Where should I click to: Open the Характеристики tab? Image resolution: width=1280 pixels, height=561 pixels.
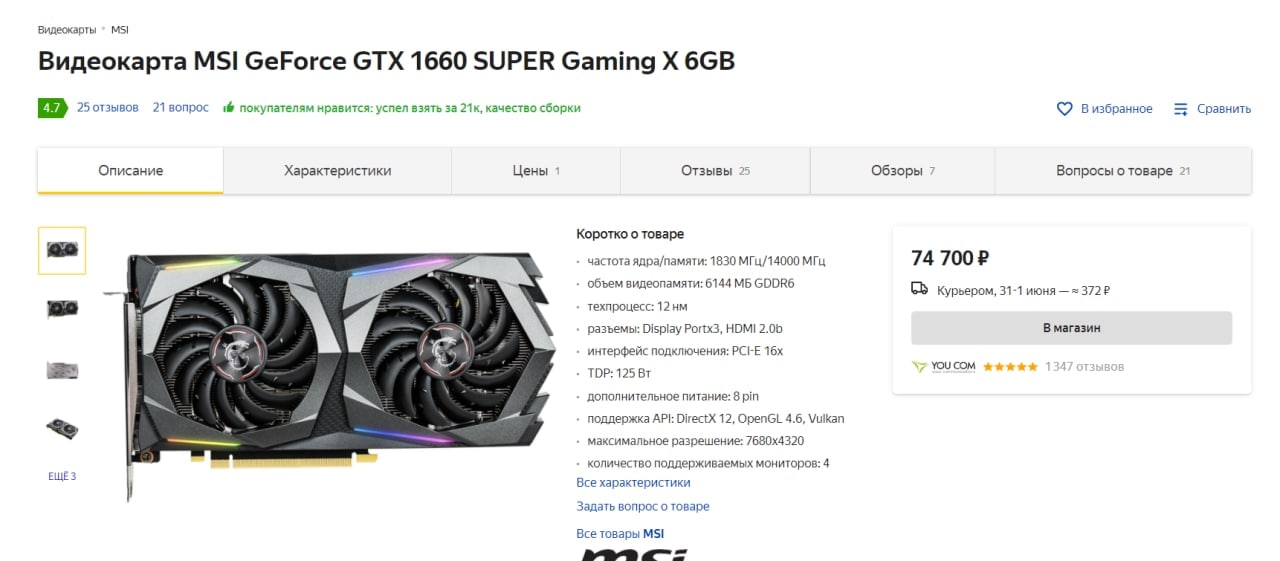337,171
